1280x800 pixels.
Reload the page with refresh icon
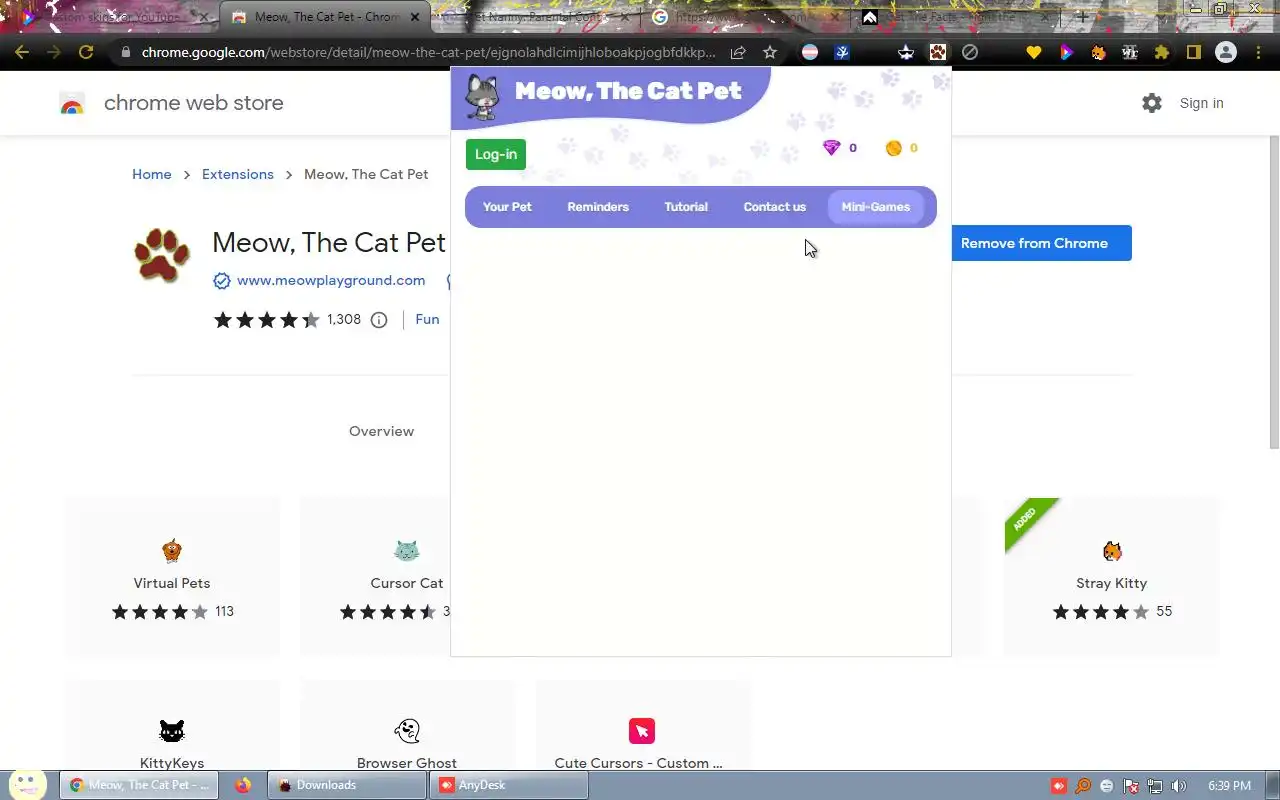[x=86, y=52]
